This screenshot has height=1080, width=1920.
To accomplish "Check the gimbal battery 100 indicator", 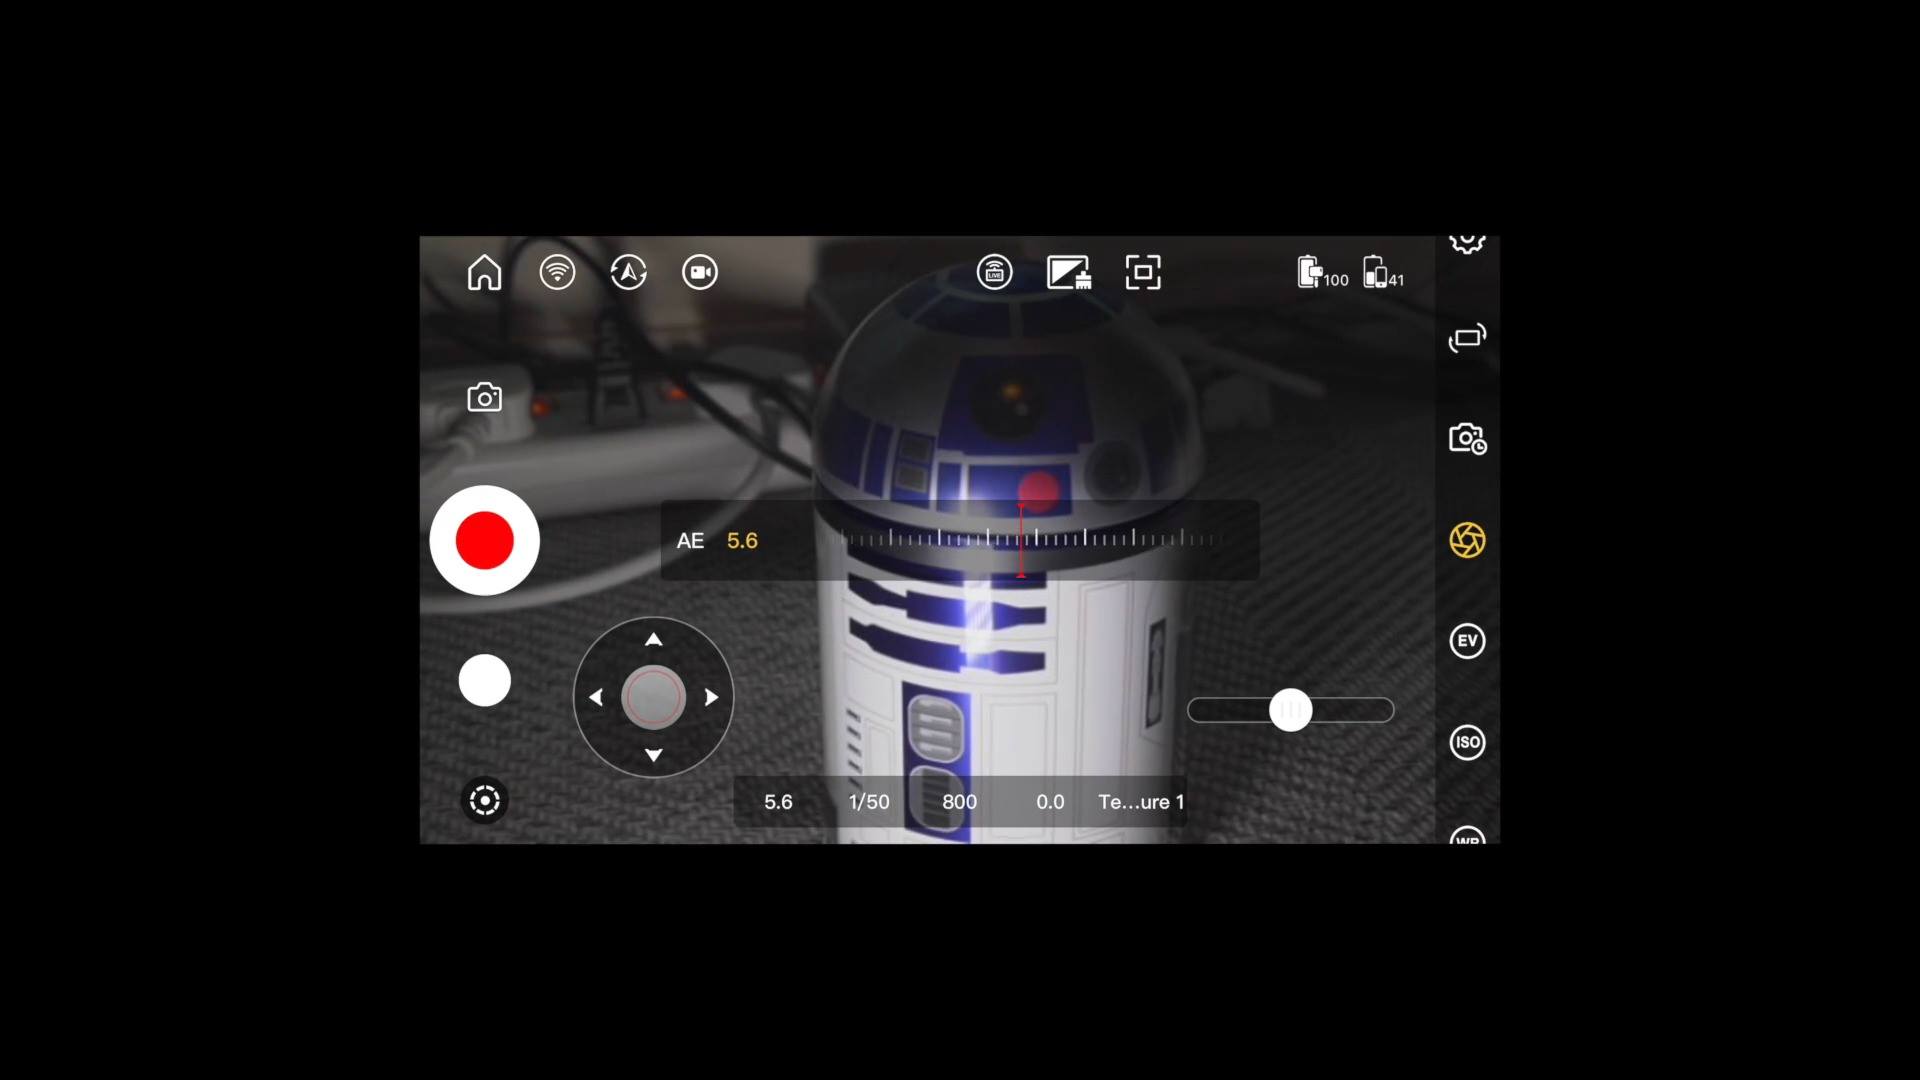I will click(1322, 272).
